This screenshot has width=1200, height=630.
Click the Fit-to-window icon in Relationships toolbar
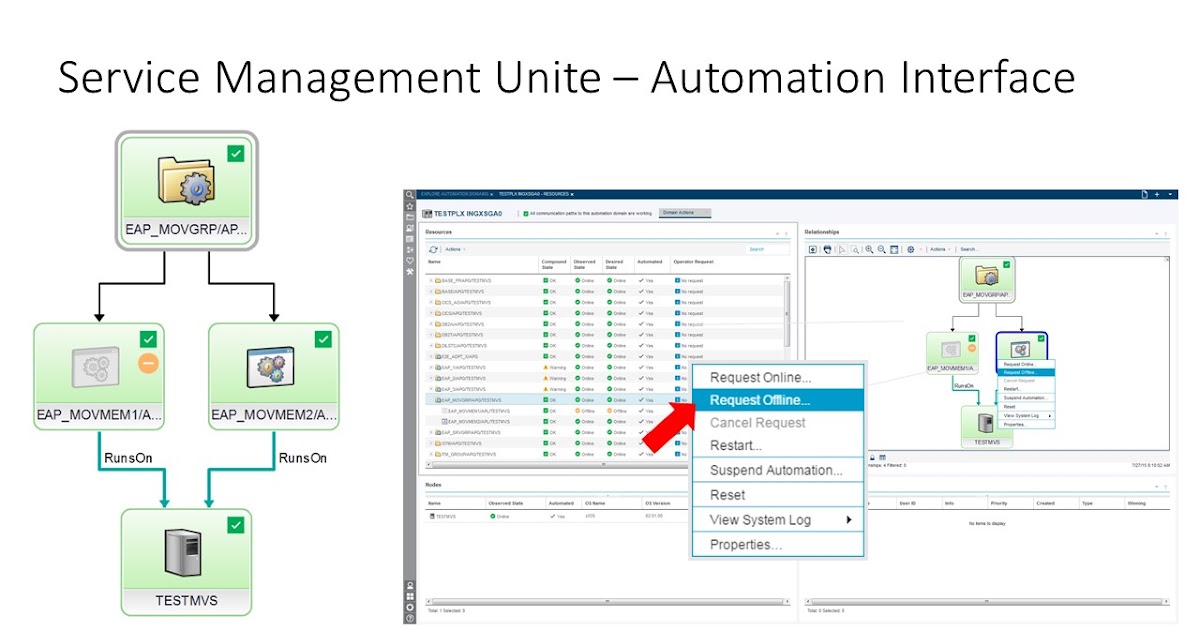click(894, 249)
